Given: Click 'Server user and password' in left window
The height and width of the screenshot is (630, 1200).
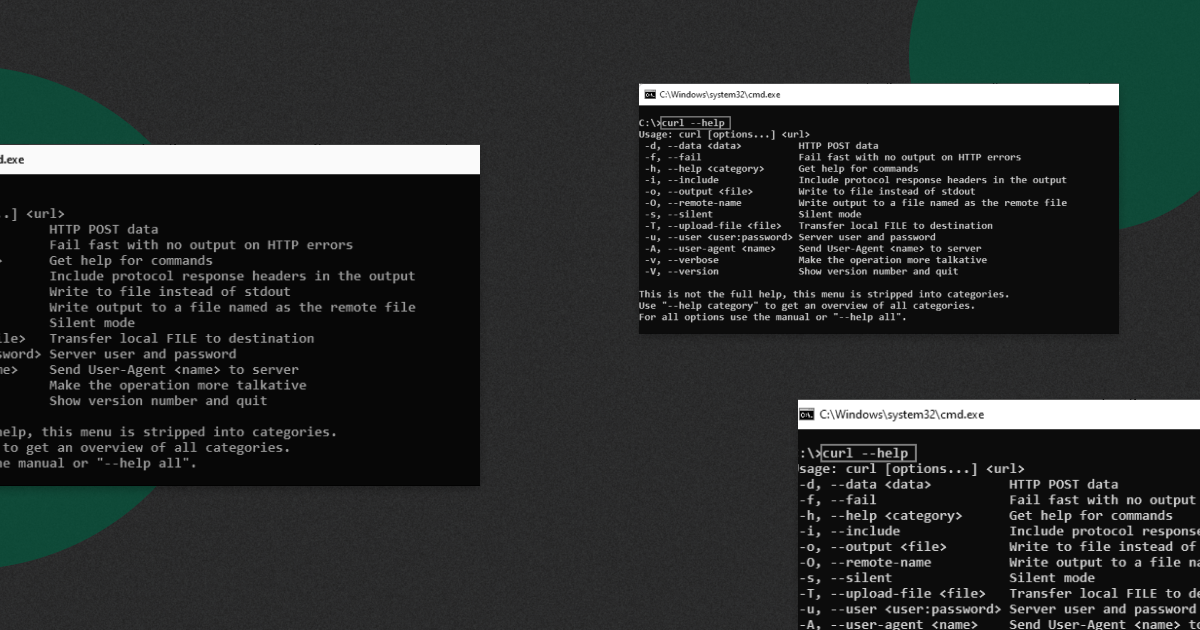Looking at the screenshot, I should (x=143, y=354).
